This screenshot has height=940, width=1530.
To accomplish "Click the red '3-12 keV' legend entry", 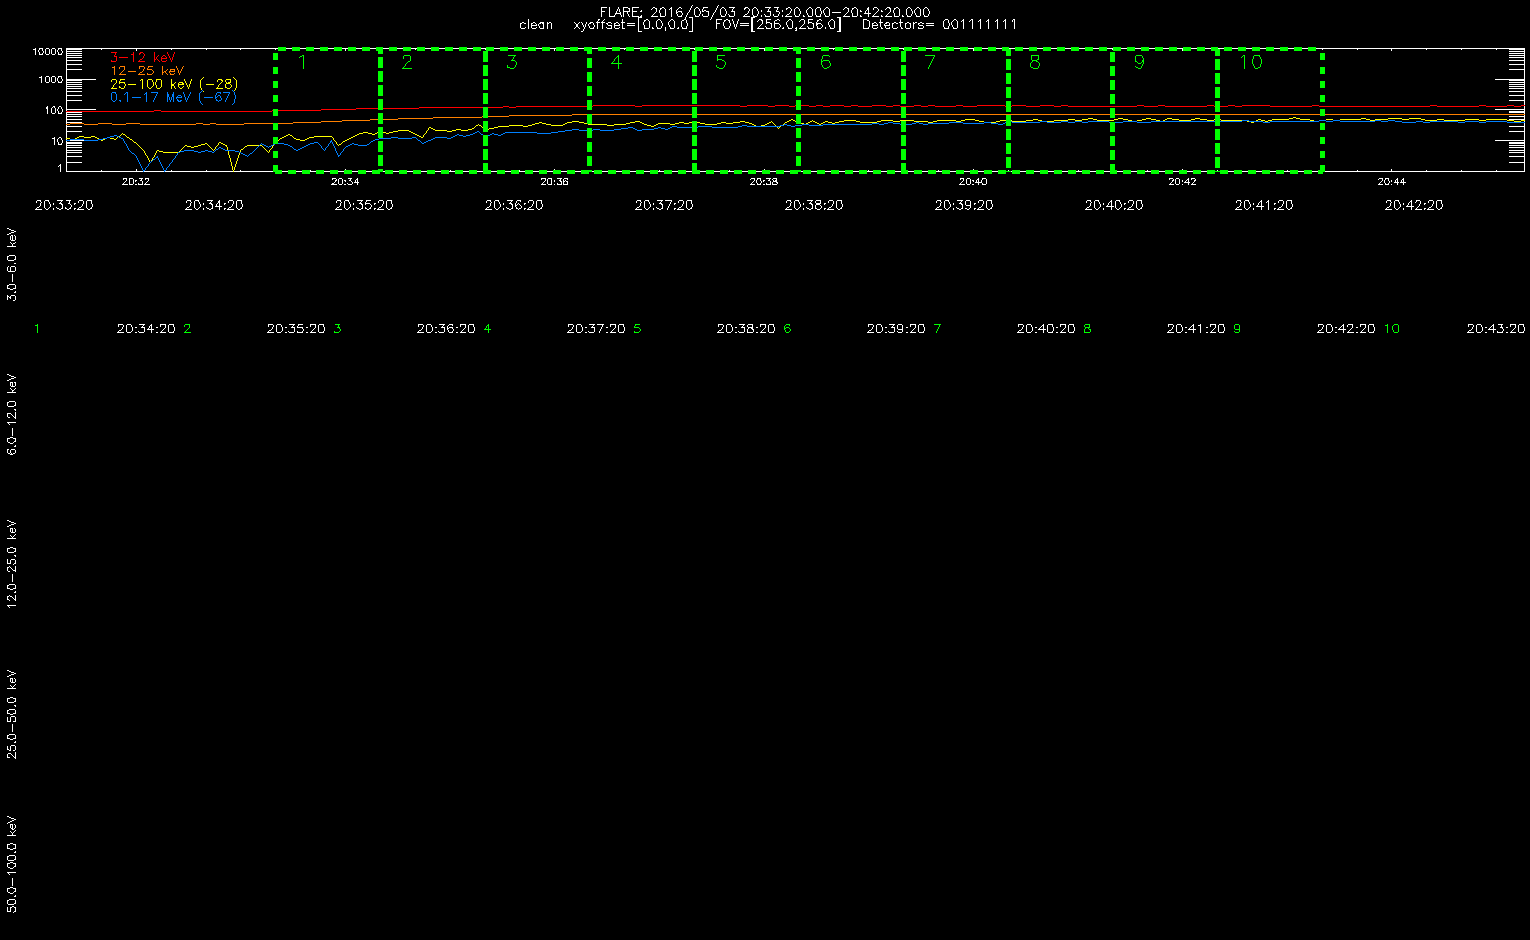I will pyautogui.click(x=143, y=58).
